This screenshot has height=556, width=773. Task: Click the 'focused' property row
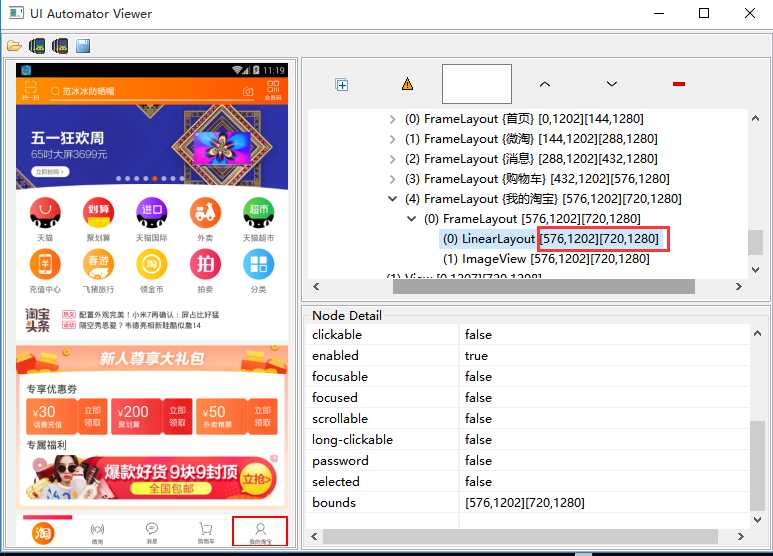[527, 398]
